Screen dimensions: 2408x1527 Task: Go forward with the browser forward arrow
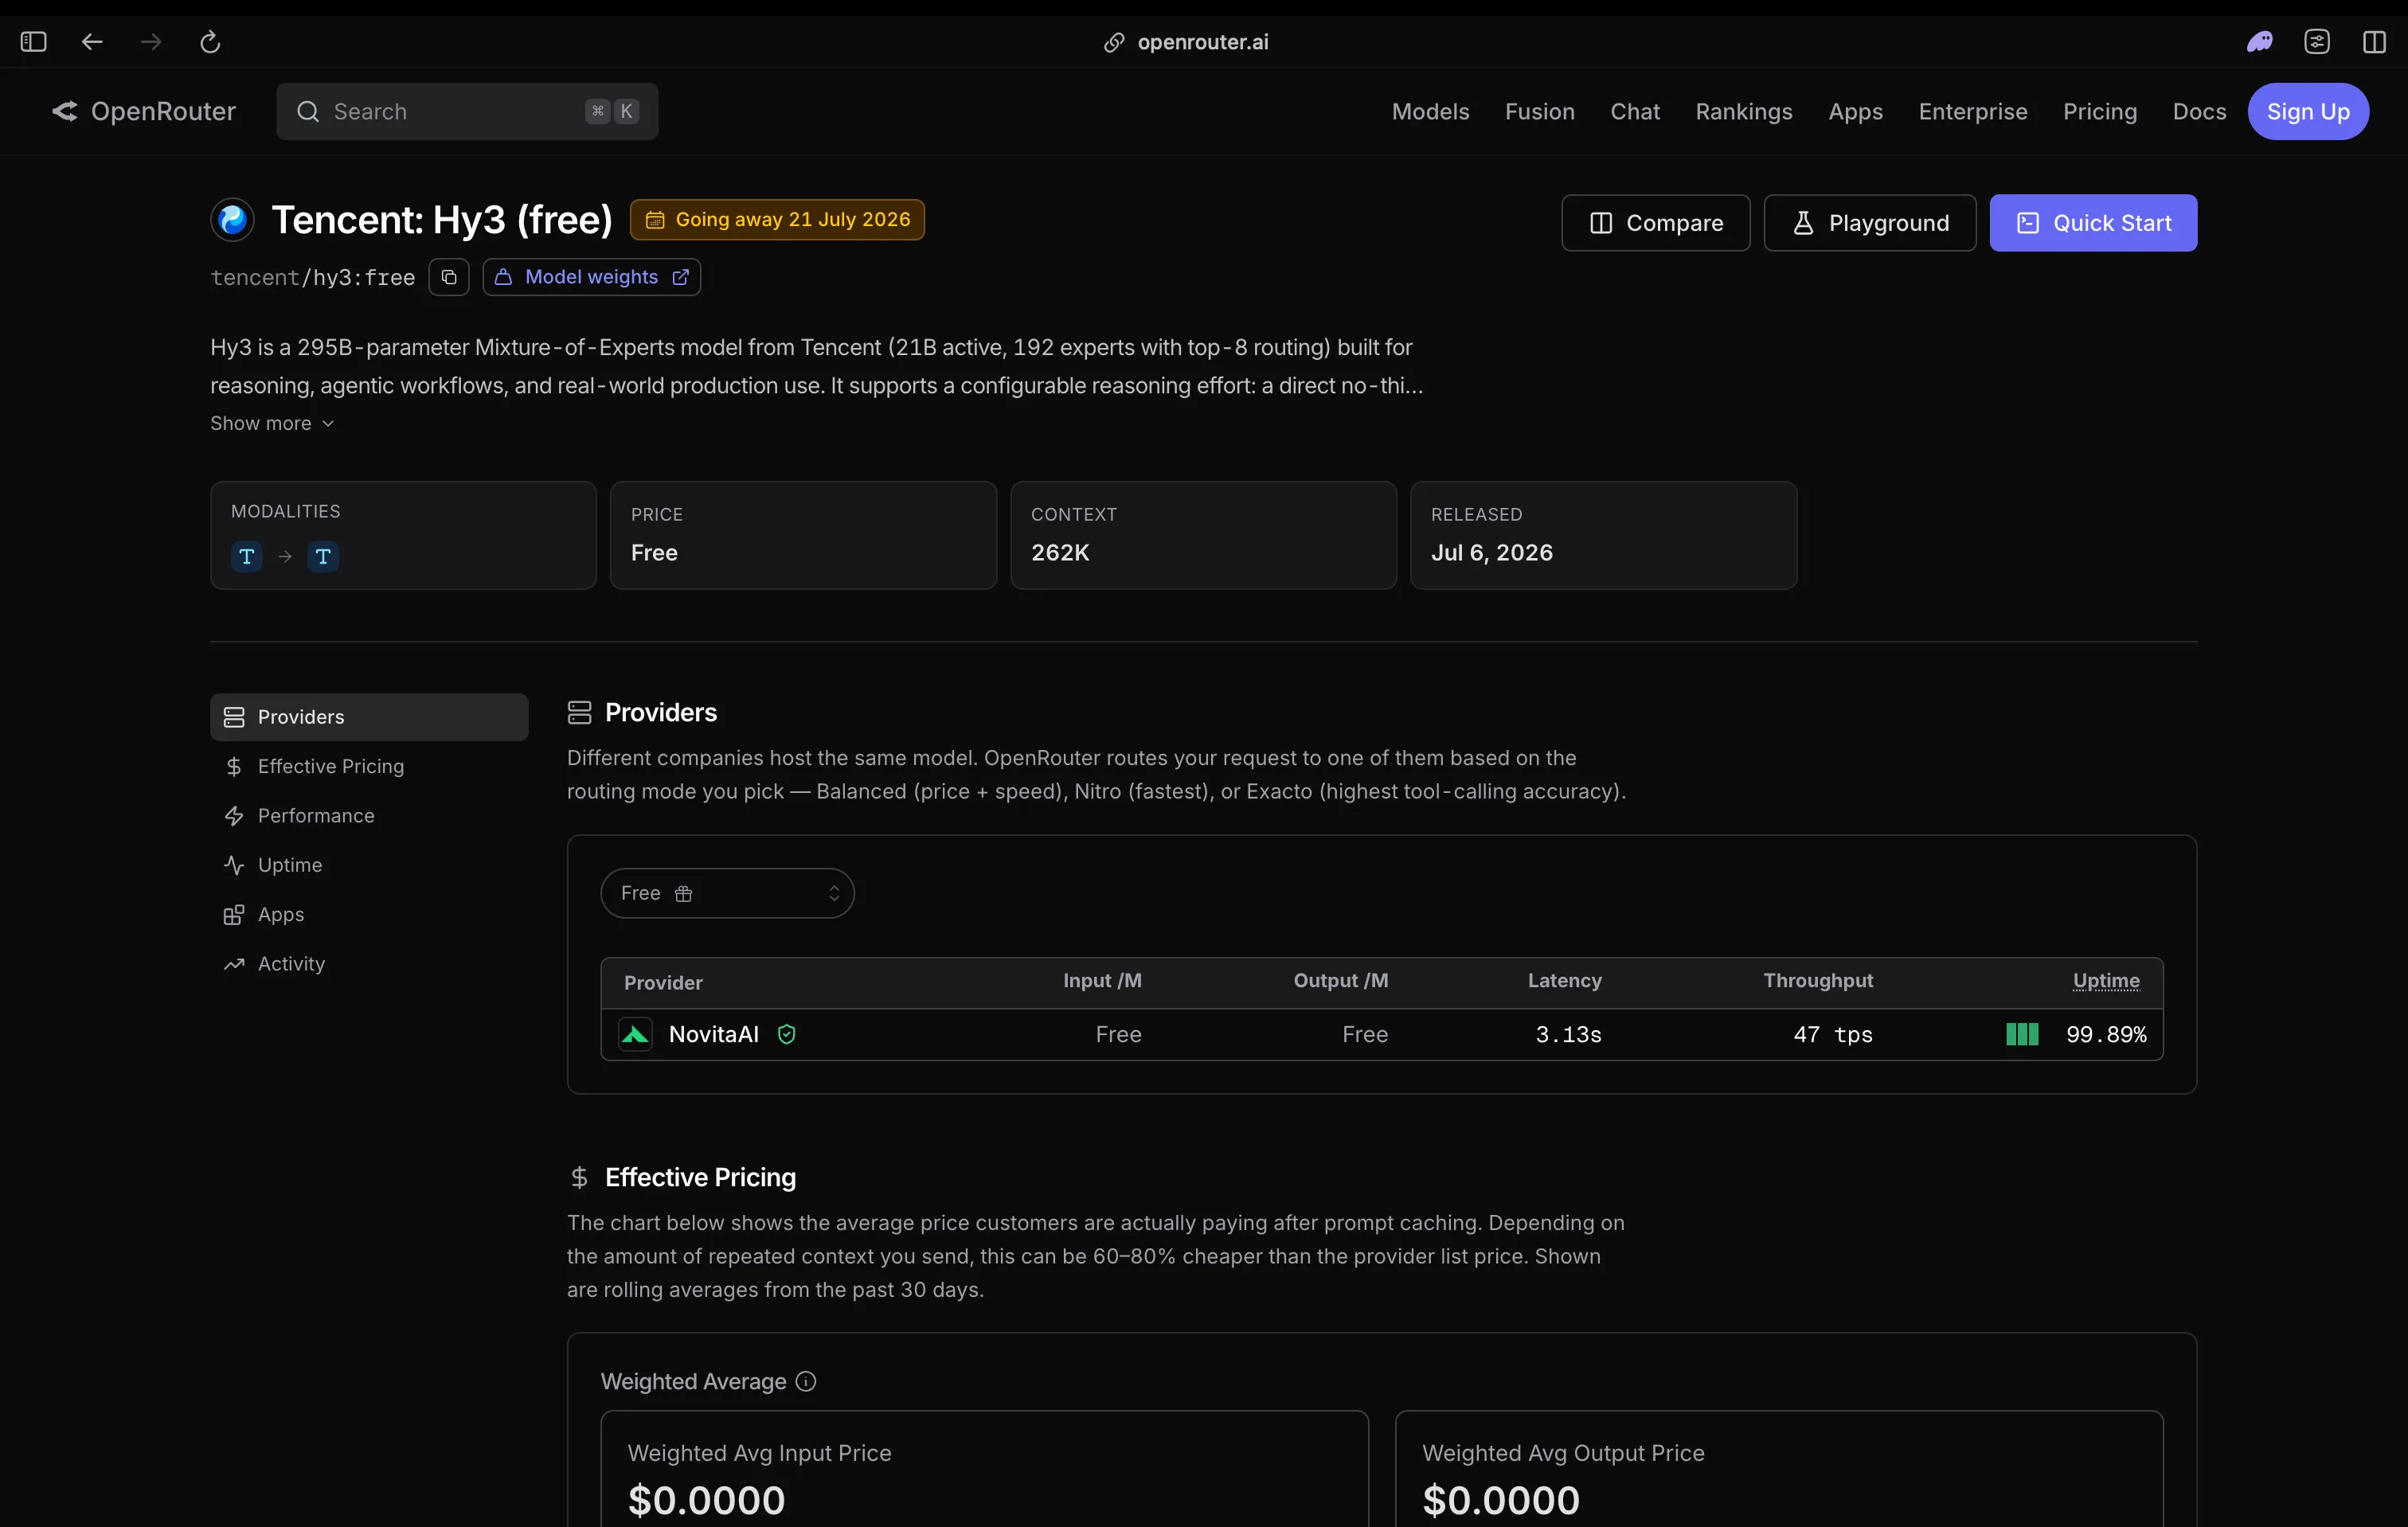coord(151,41)
